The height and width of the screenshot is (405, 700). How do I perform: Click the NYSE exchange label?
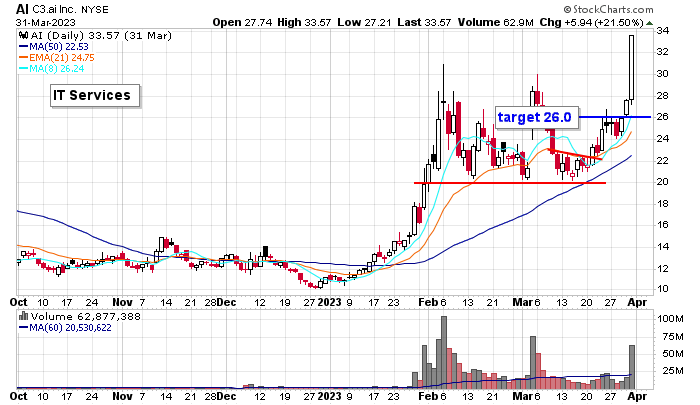click(x=95, y=9)
